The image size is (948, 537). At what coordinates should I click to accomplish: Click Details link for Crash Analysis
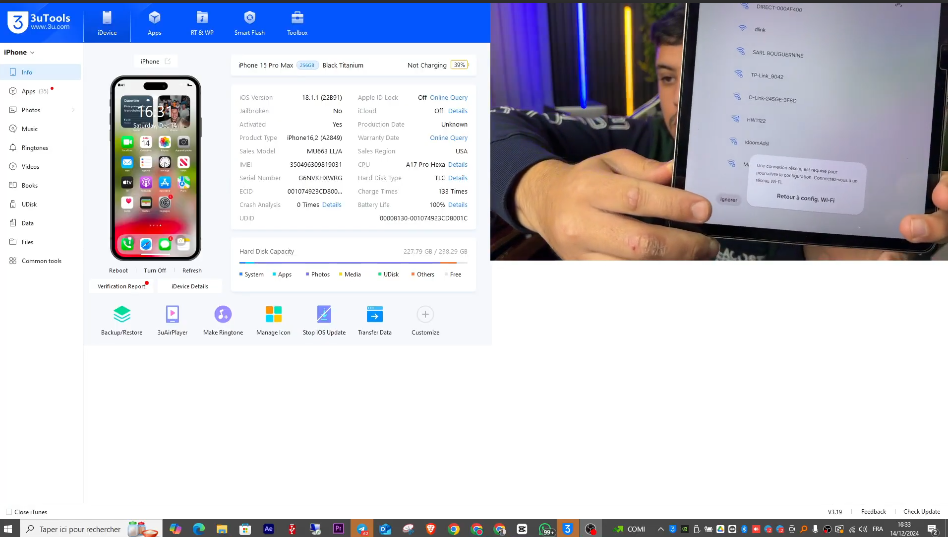[x=332, y=204]
